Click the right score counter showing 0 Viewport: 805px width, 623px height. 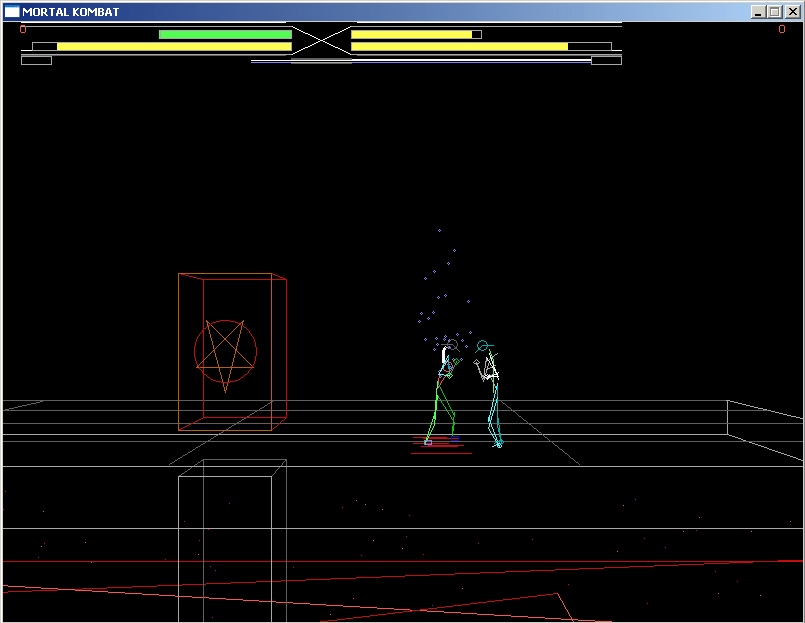tap(781, 29)
